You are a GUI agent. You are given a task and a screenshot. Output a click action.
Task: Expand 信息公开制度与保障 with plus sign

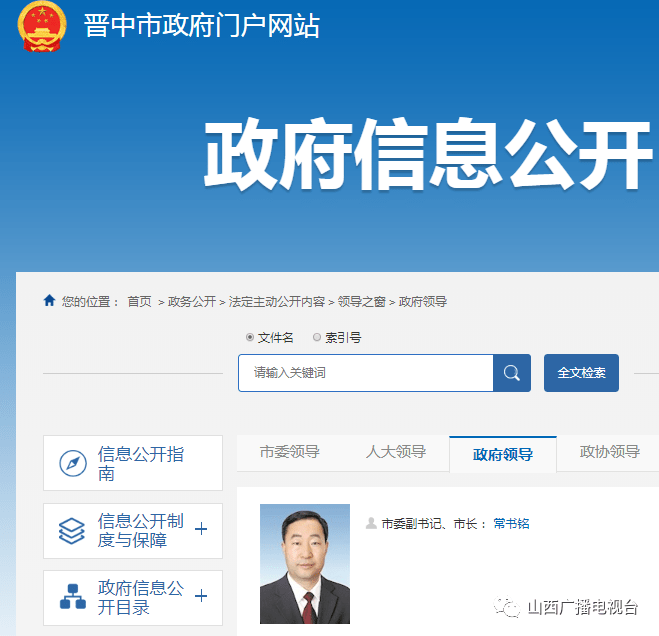tap(201, 529)
